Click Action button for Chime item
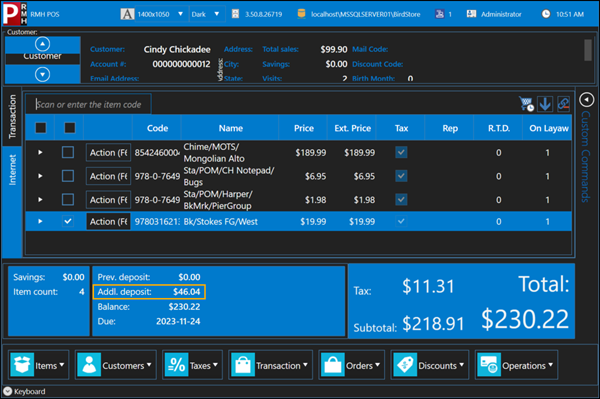Image resolution: width=600 pixels, height=399 pixels. (x=108, y=153)
